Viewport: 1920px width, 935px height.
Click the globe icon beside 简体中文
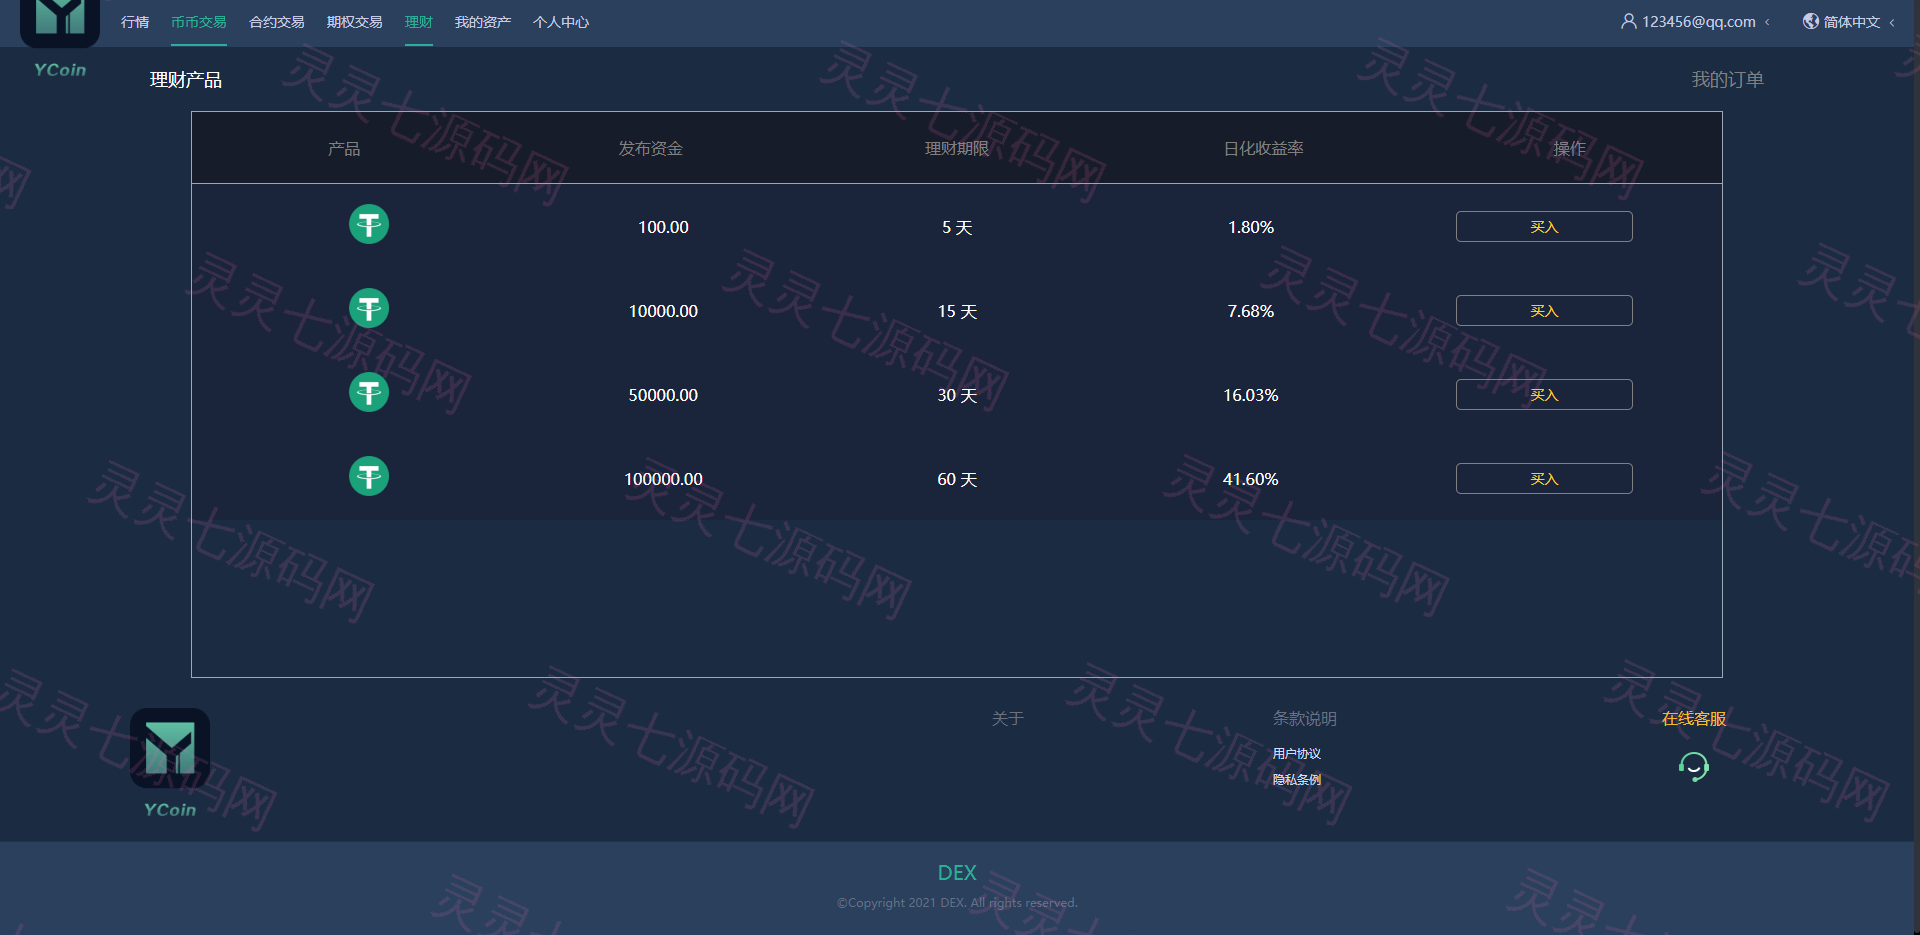point(1811,21)
